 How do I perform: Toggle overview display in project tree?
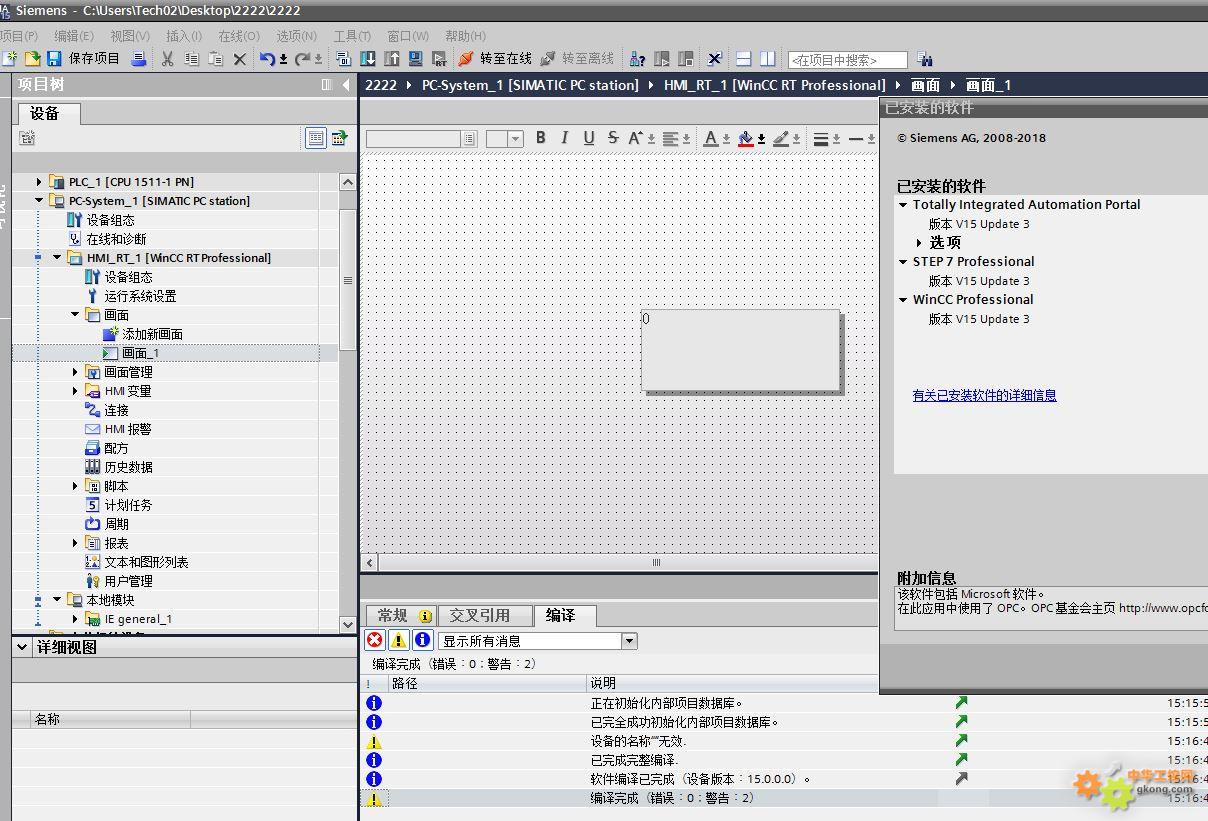(x=315, y=138)
